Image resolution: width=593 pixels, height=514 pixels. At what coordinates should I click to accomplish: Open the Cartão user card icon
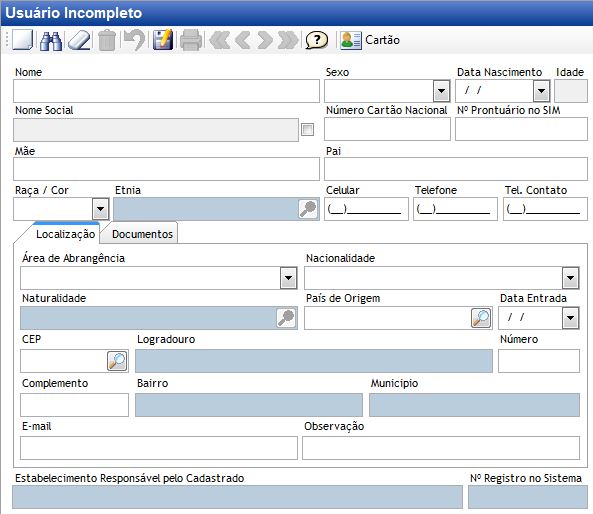(x=351, y=40)
